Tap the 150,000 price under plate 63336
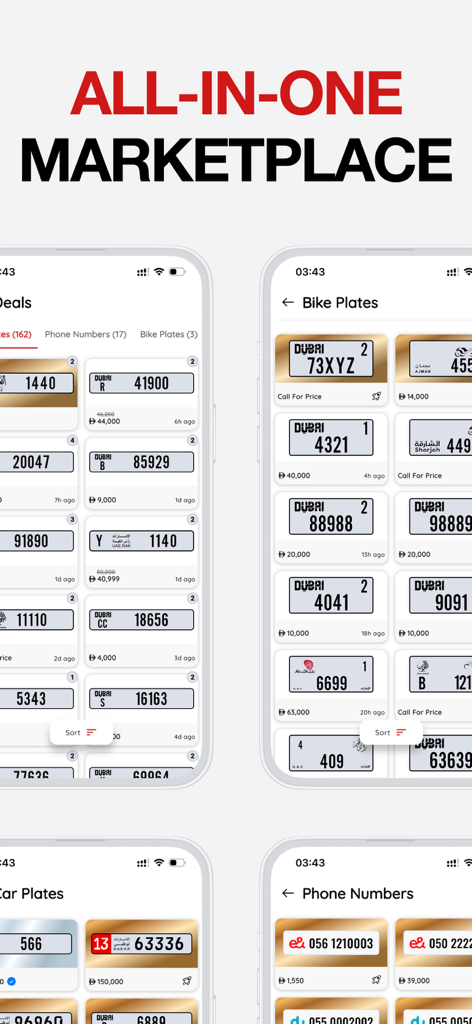Image resolution: width=472 pixels, height=1024 pixels. click(x=106, y=982)
